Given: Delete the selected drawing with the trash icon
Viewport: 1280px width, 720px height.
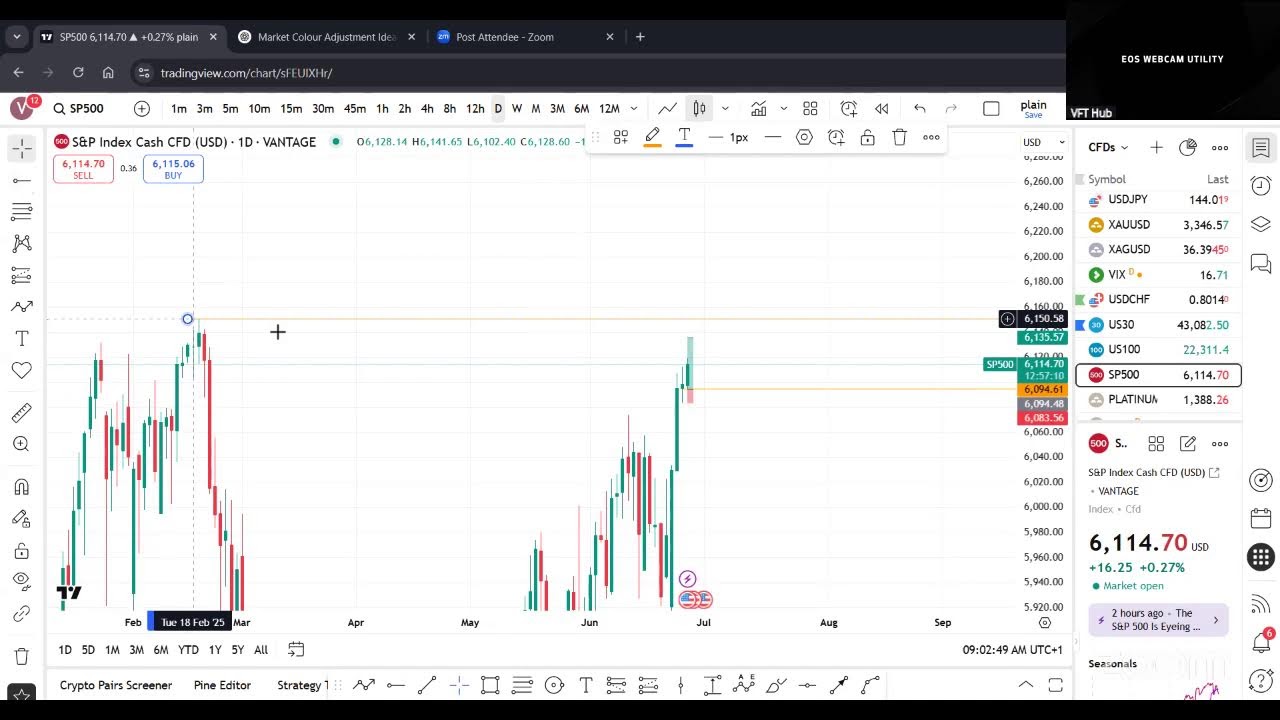Looking at the screenshot, I should point(899,137).
